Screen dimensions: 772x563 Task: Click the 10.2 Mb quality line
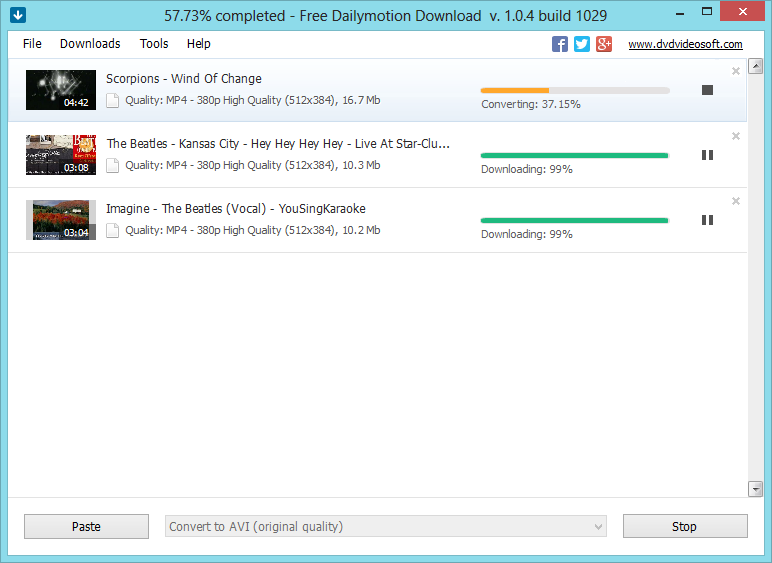253,230
